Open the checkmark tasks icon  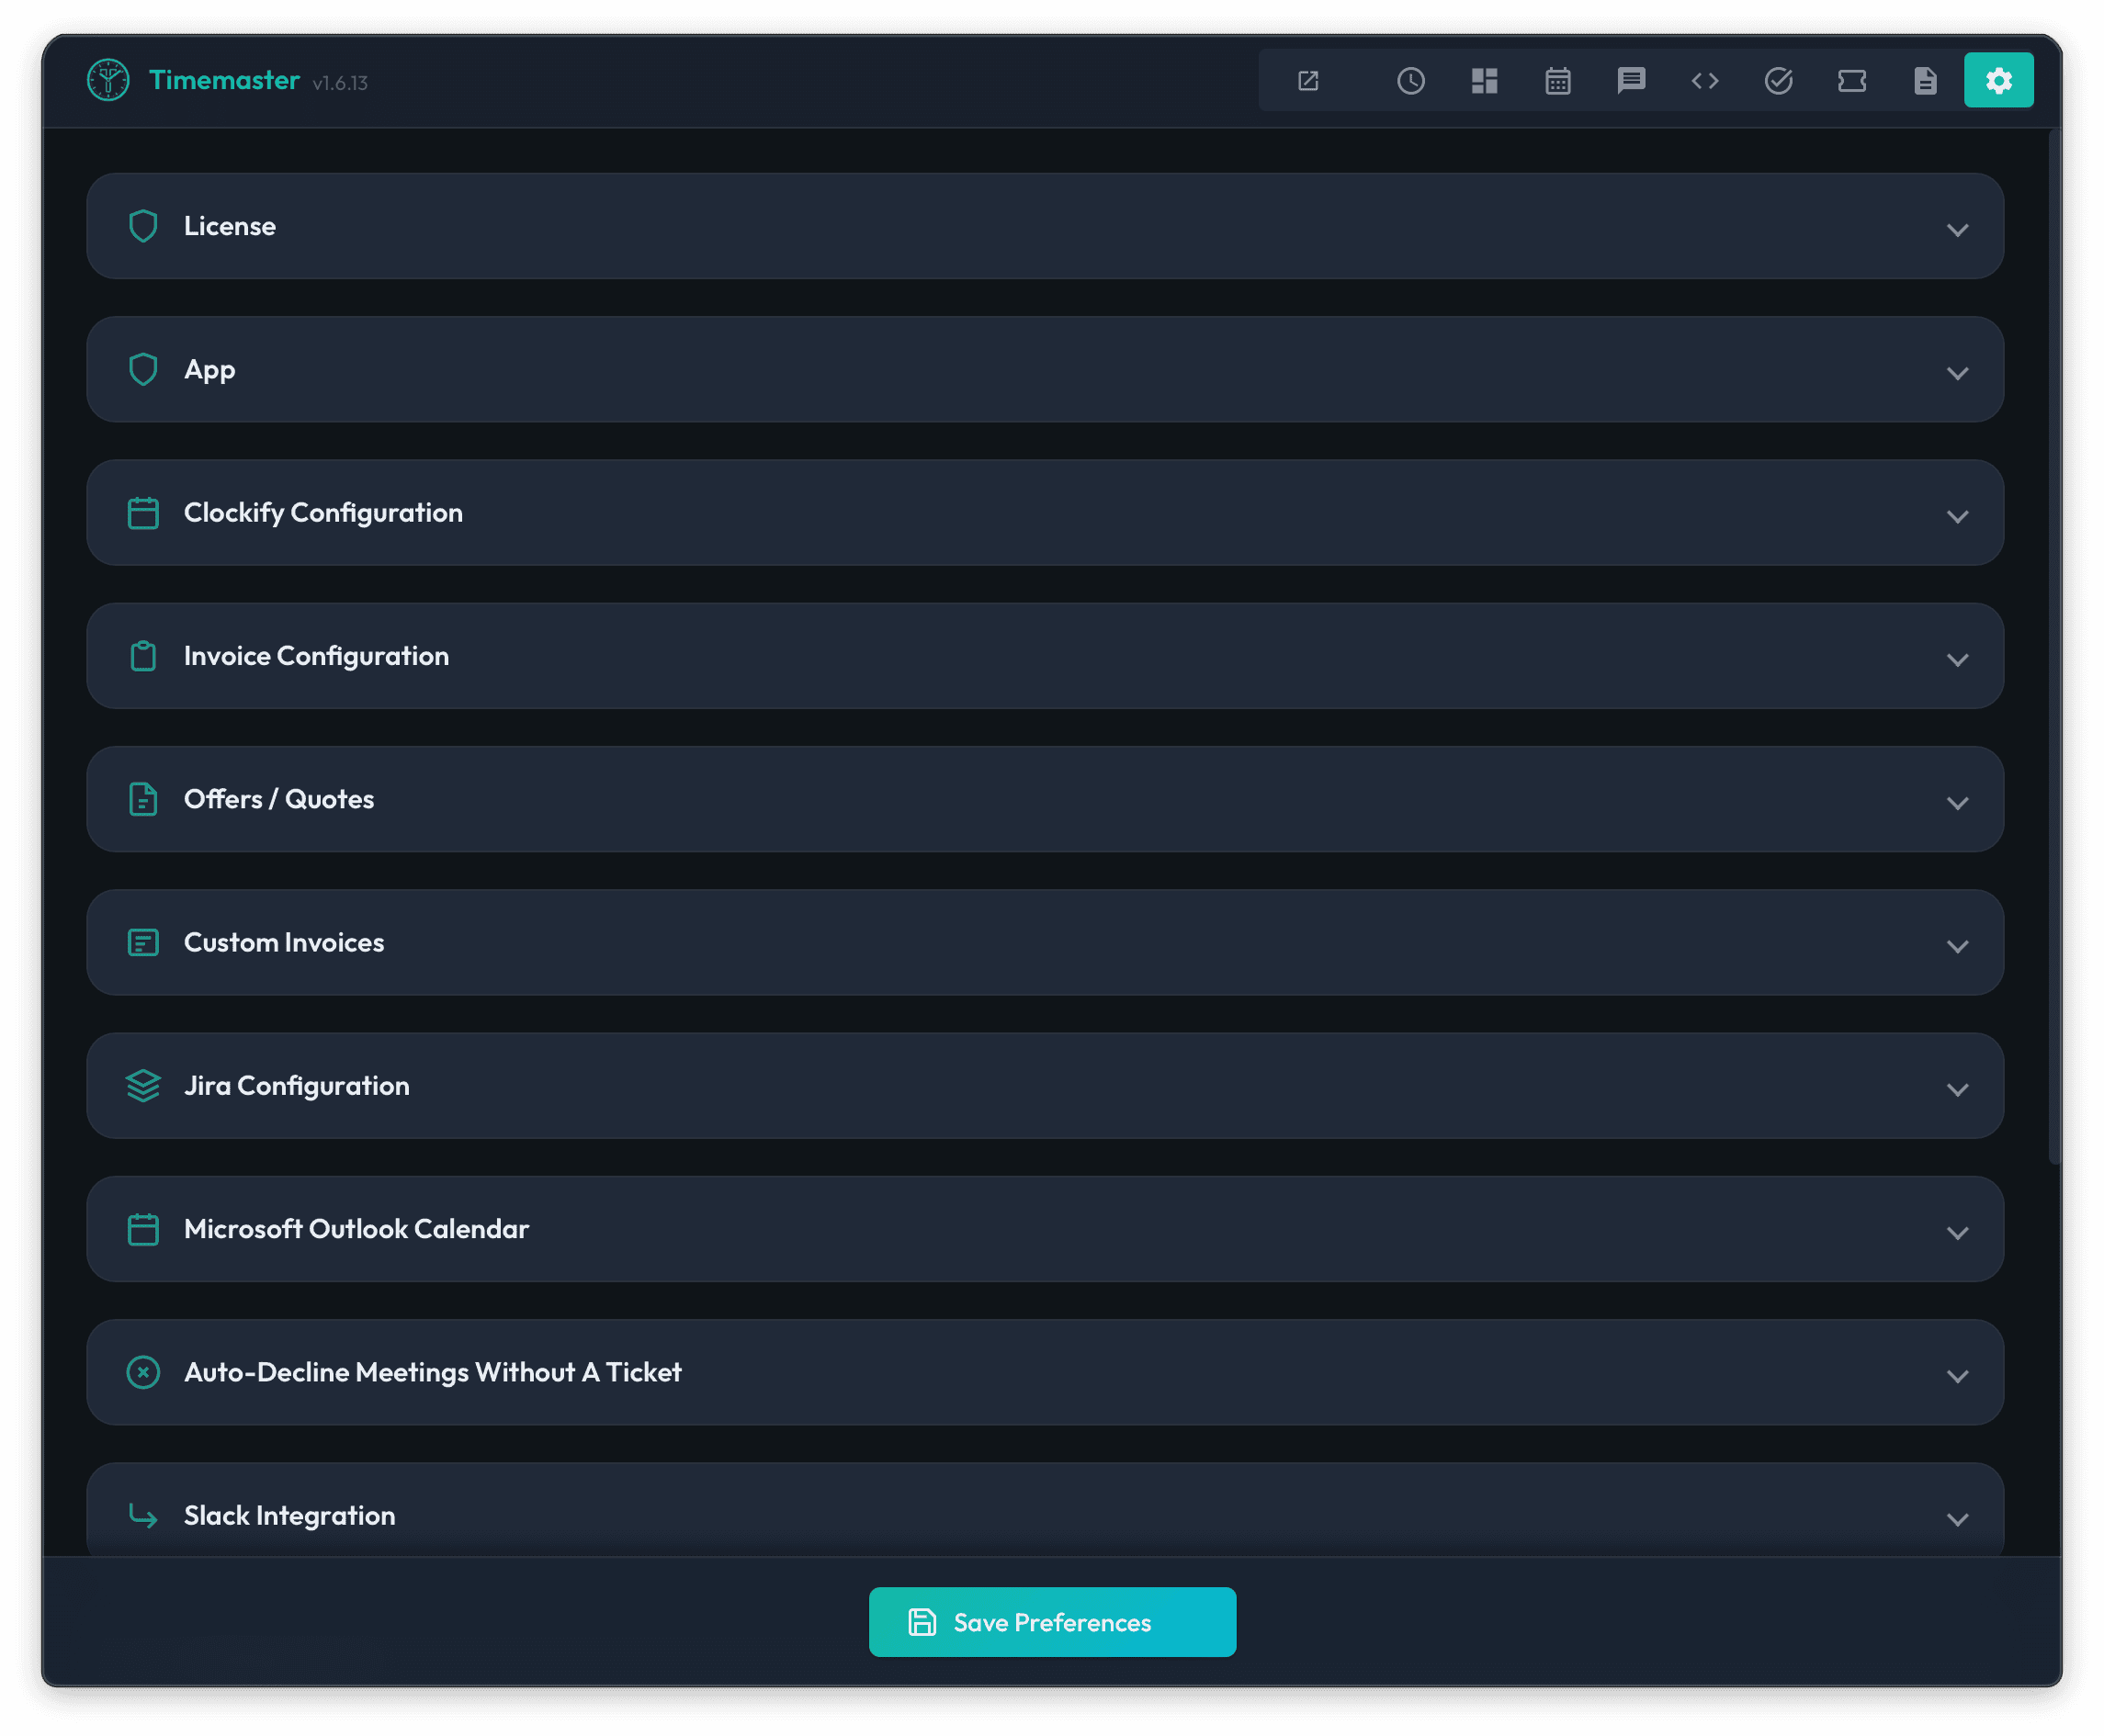pyautogui.click(x=1778, y=81)
